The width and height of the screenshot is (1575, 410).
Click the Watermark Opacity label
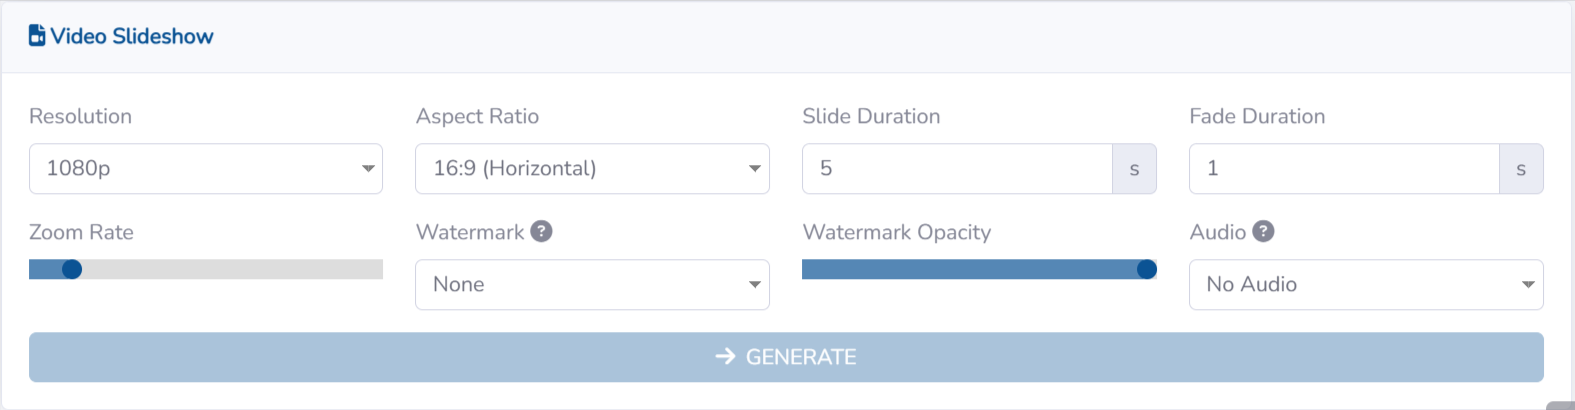click(896, 232)
